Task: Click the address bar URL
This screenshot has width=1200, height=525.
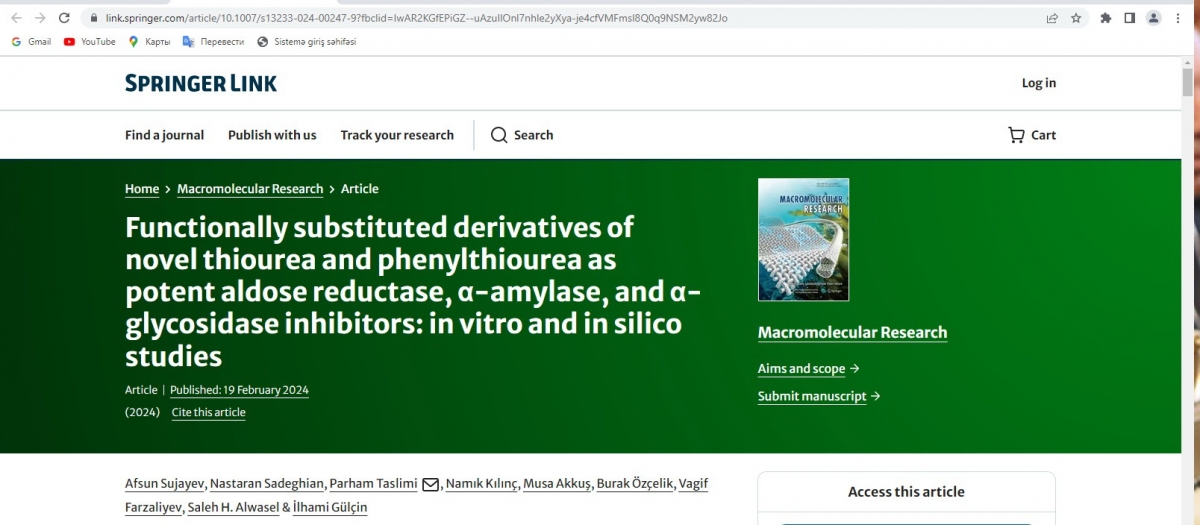Action: 416,18
